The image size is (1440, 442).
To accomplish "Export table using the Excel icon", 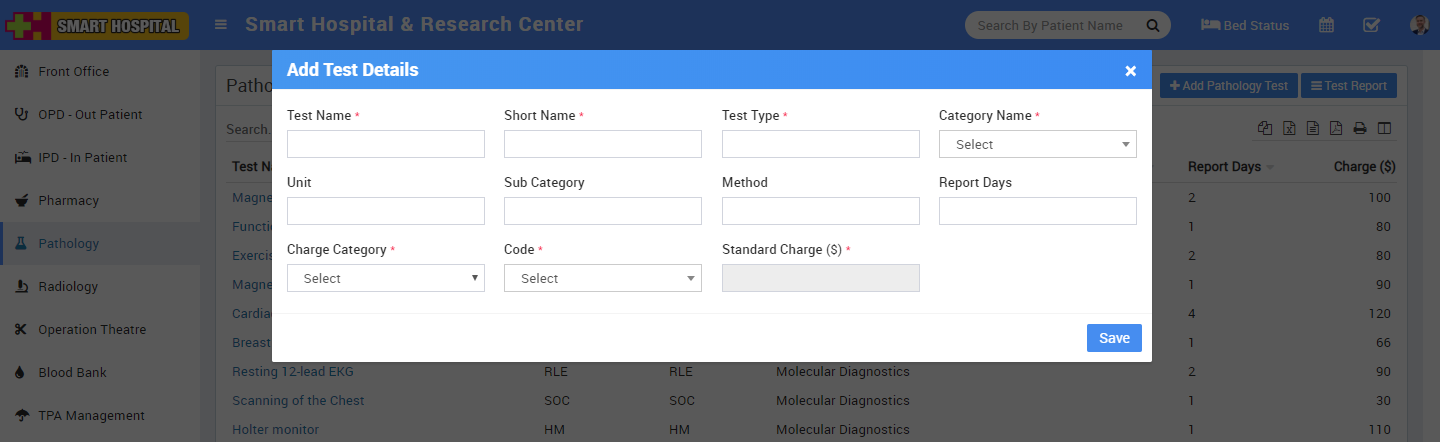I will pos(1289,128).
